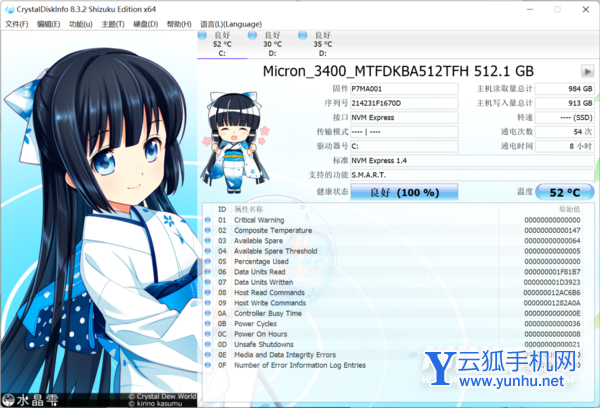Click the 属性名称 column header
The height and width of the screenshot is (408, 600).
click(x=248, y=209)
